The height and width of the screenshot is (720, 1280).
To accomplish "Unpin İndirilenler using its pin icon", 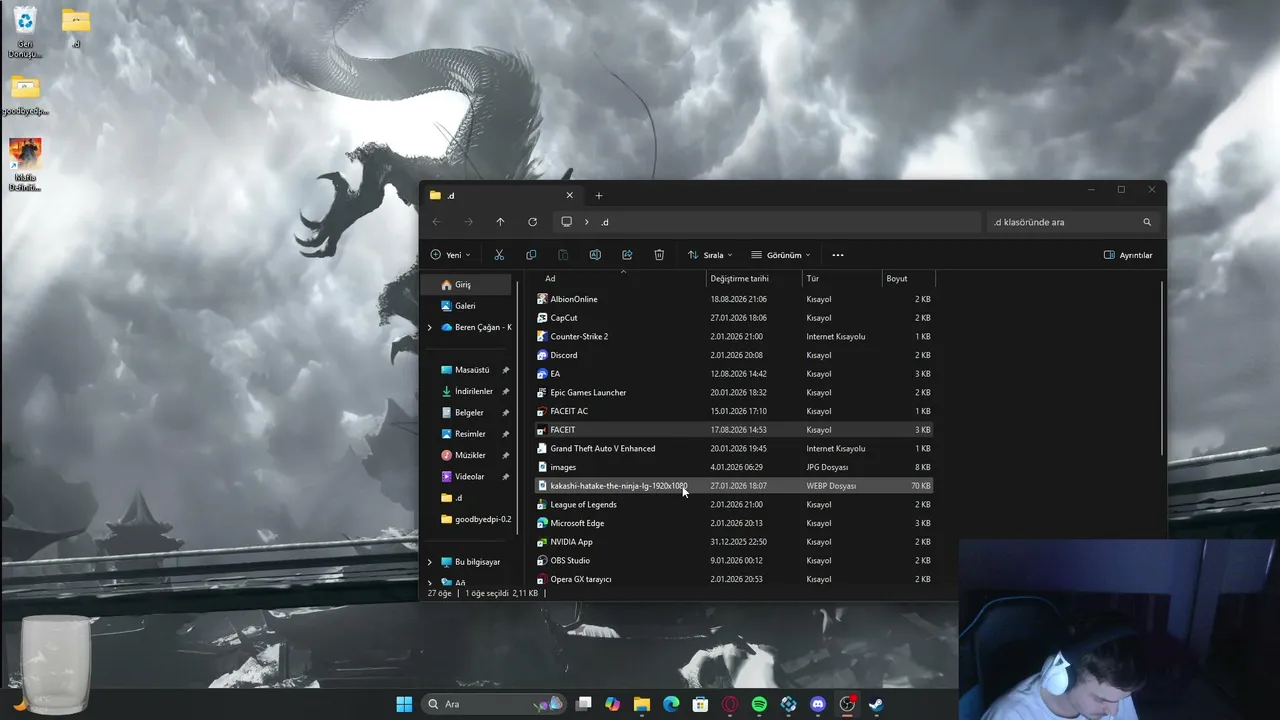I will click(505, 391).
